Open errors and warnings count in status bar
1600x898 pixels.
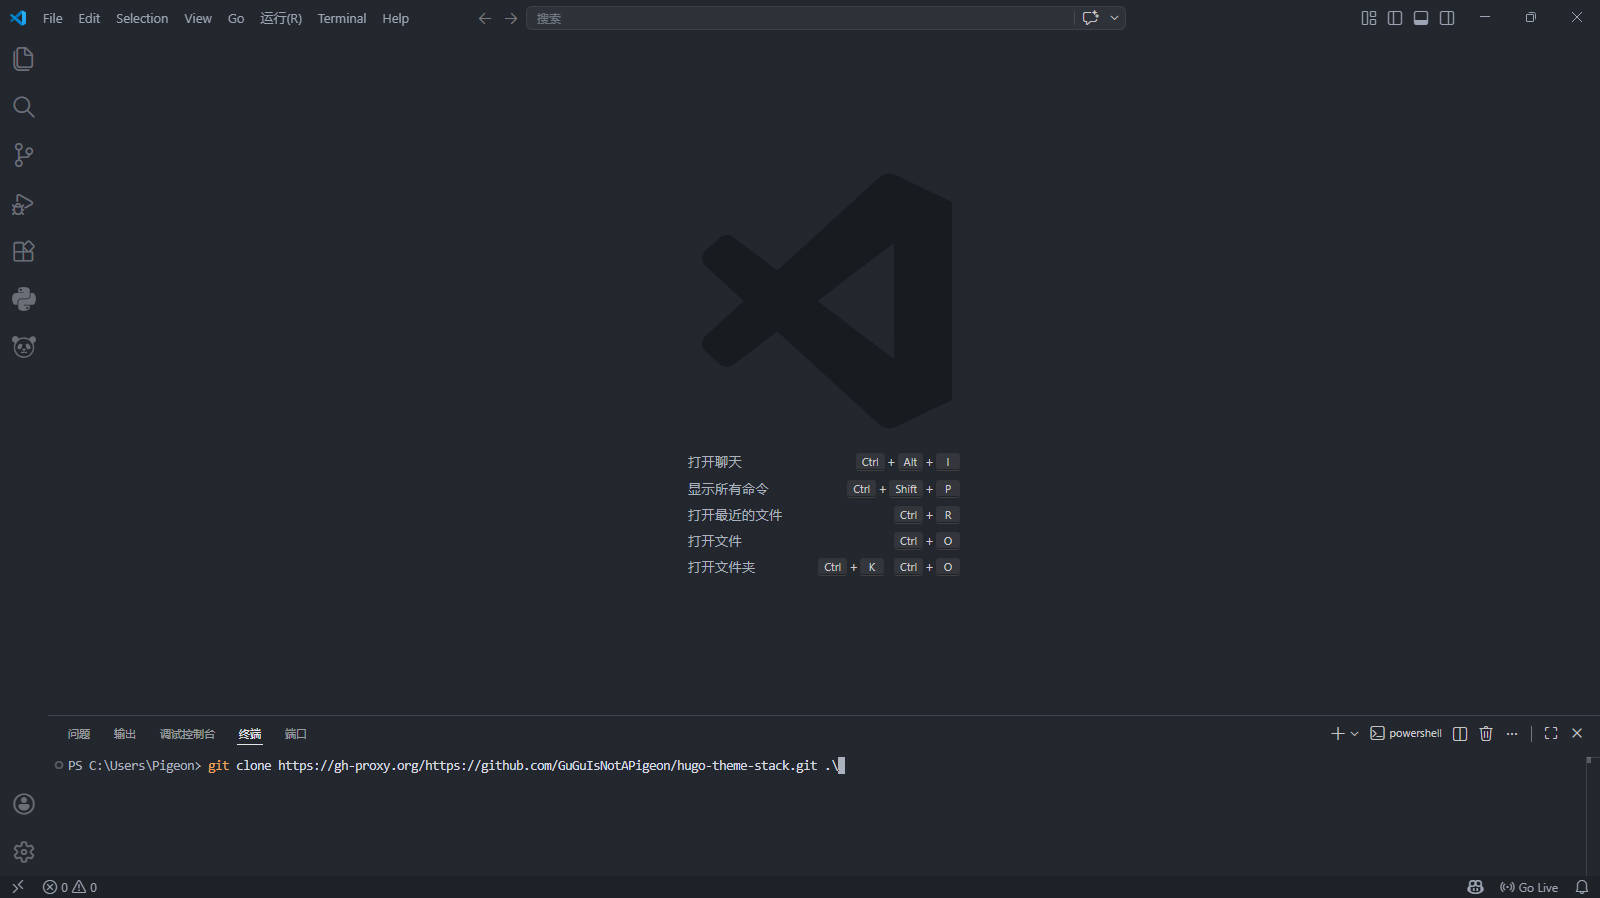[70, 887]
